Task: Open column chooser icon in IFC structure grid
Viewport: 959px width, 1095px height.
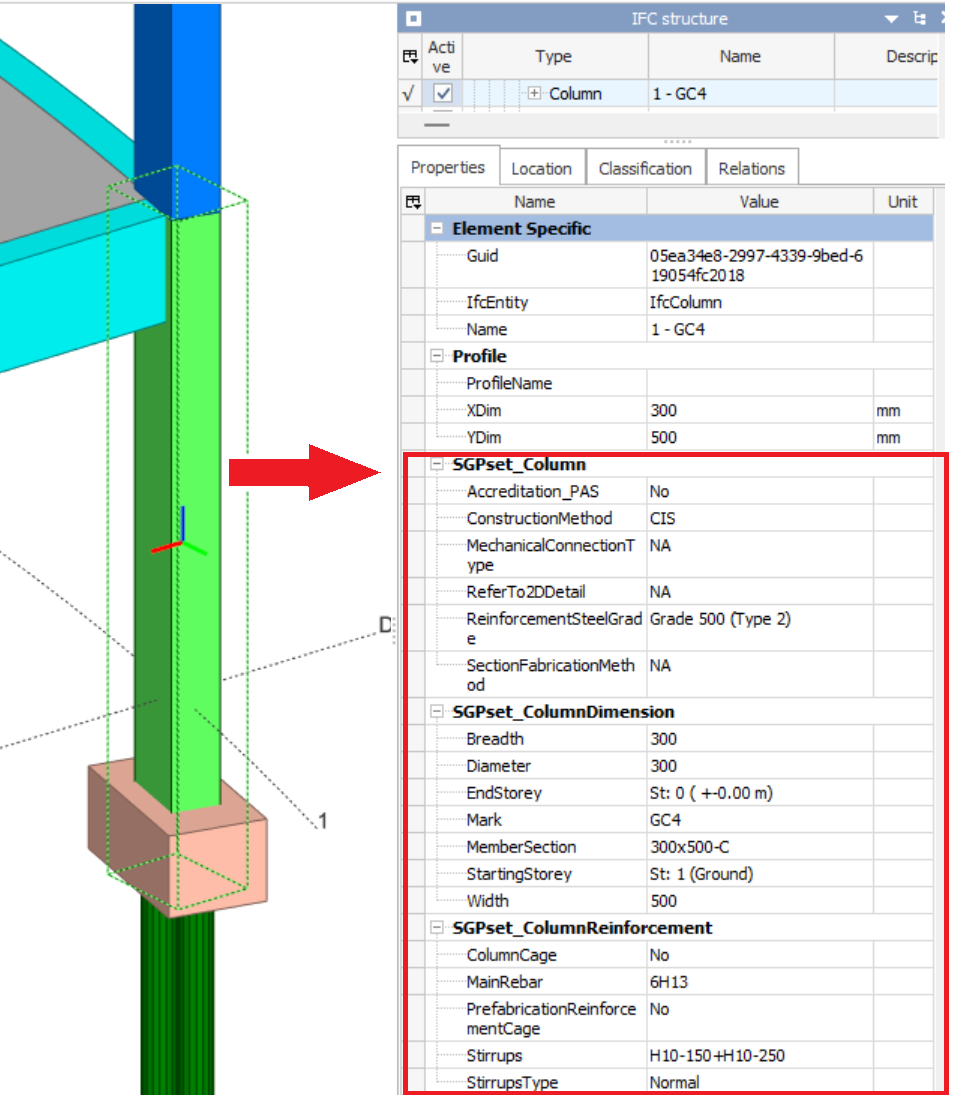Action: click(410, 57)
